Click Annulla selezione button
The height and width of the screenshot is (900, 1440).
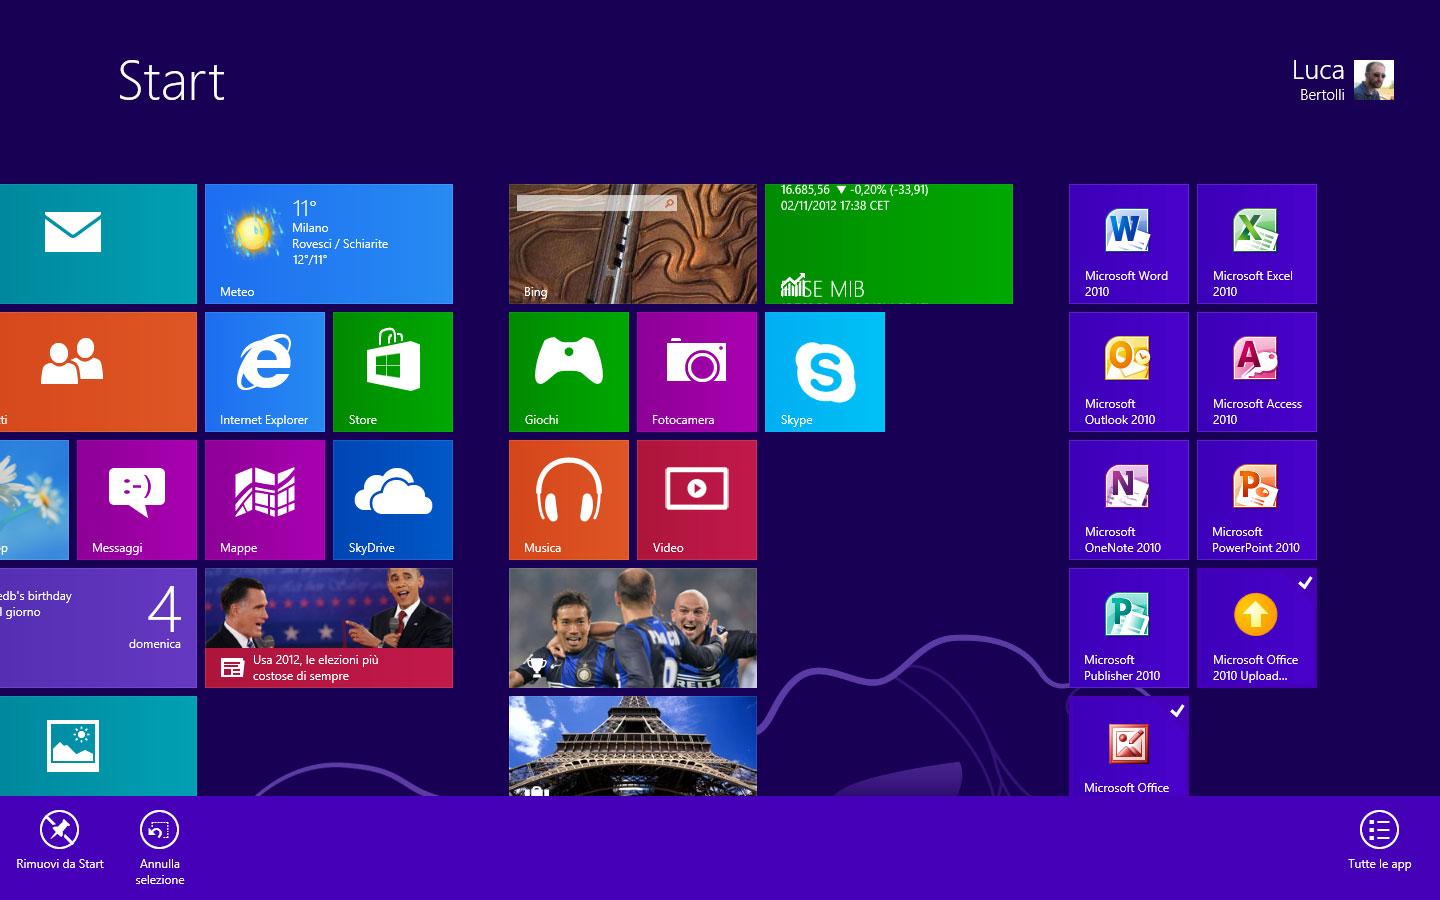pos(160,848)
